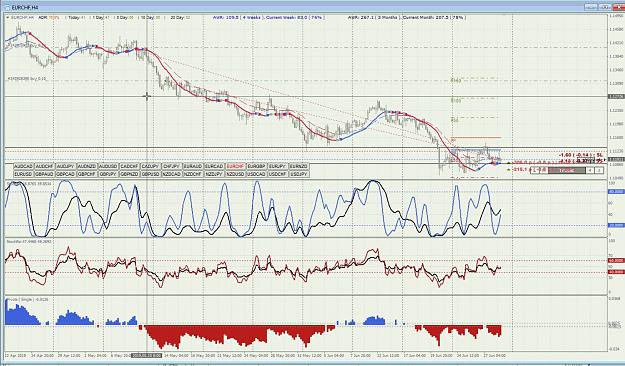
Task: Click the dark gray bar in the trade panel
Action: (567, 170)
